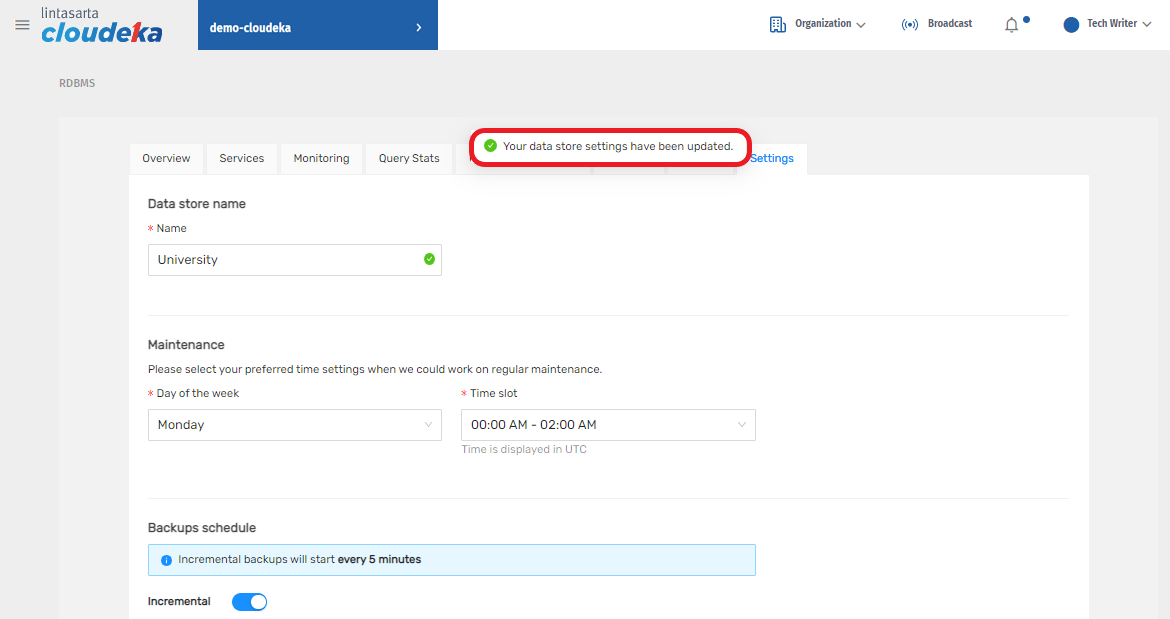Open notifications bell icon
1170x619 pixels.
[1012, 25]
